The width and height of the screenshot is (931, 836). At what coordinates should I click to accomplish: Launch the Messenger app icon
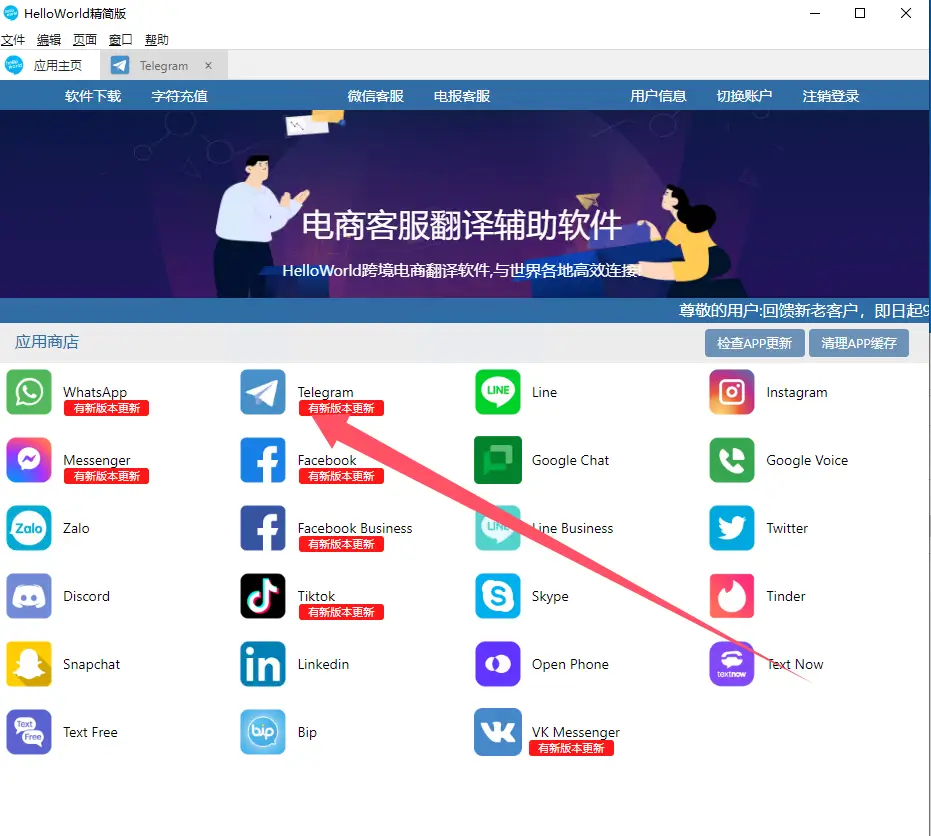[x=29, y=460]
